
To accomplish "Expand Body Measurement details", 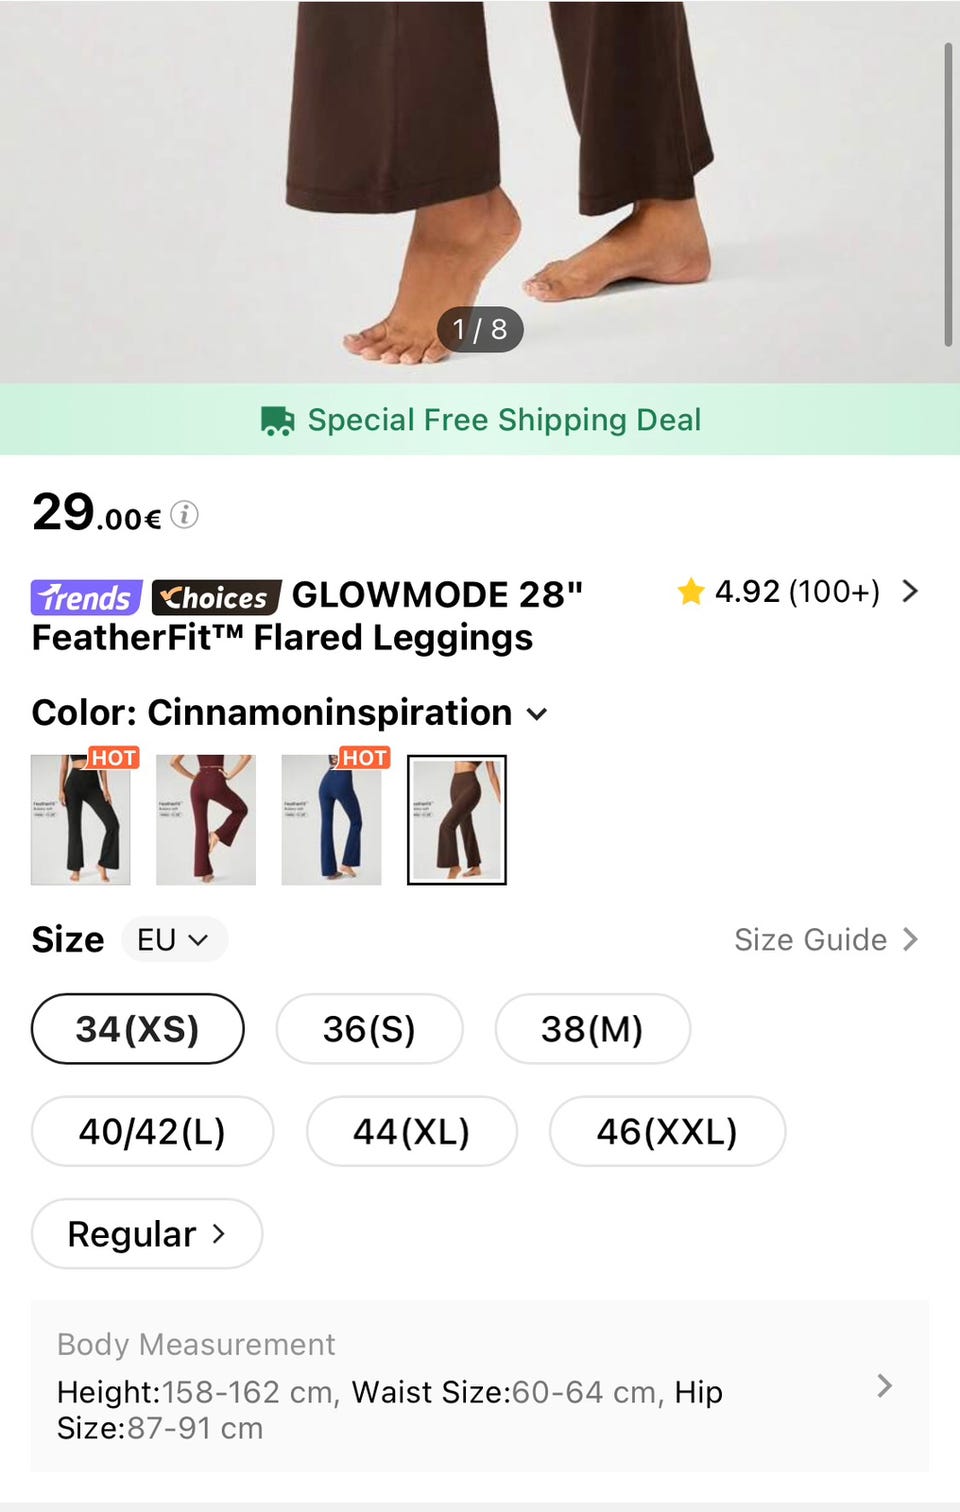I will [x=884, y=1386].
